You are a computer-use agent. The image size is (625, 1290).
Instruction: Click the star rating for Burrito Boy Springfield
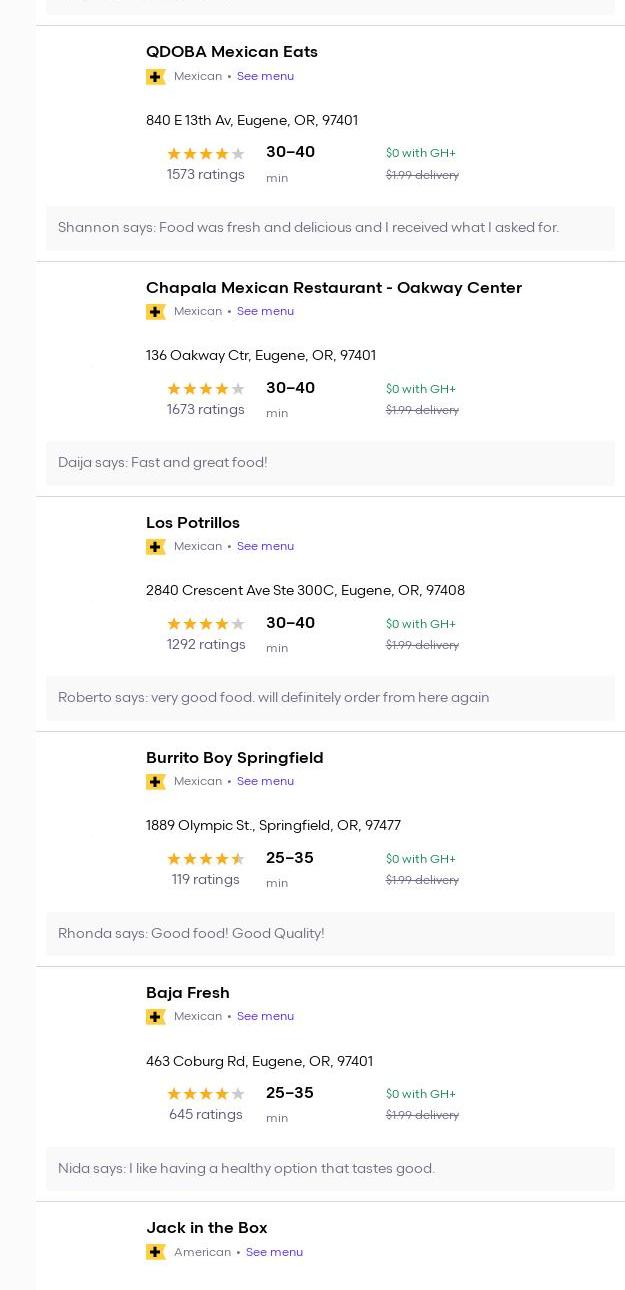(x=205, y=859)
